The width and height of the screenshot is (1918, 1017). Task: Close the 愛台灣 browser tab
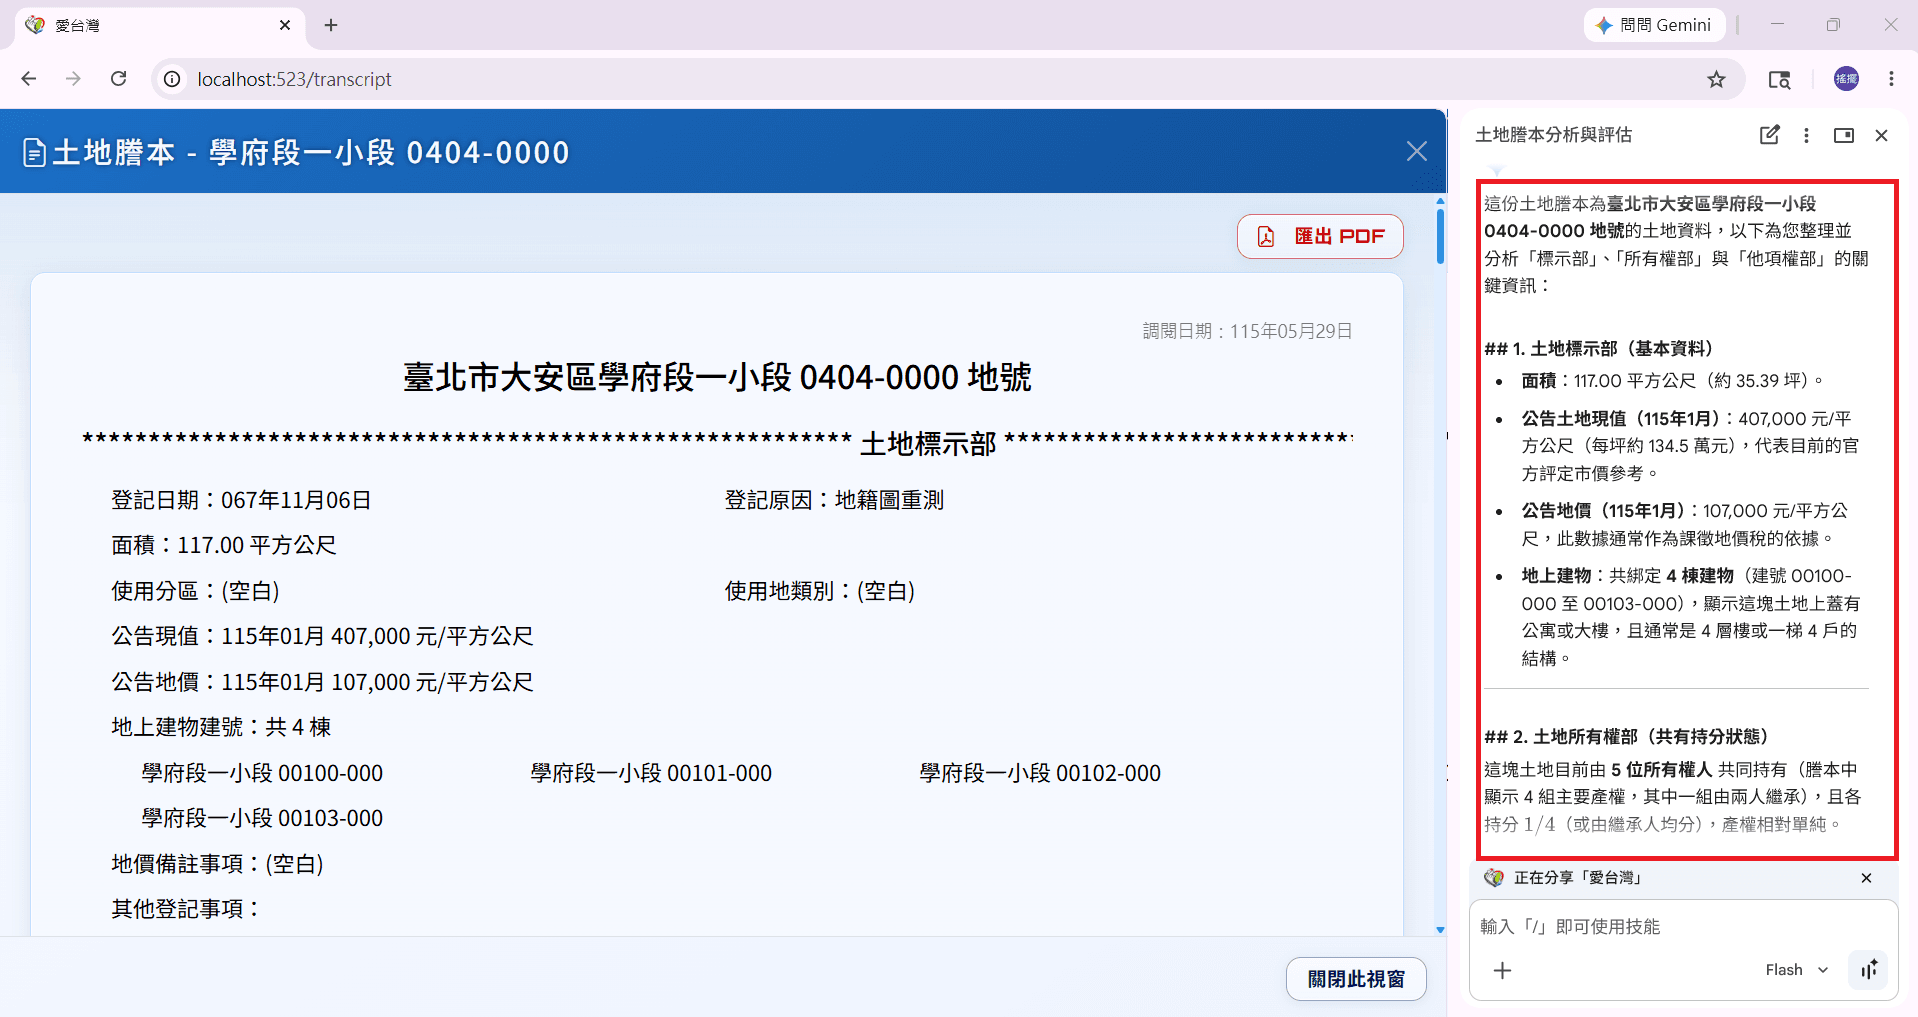click(x=285, y=25)
